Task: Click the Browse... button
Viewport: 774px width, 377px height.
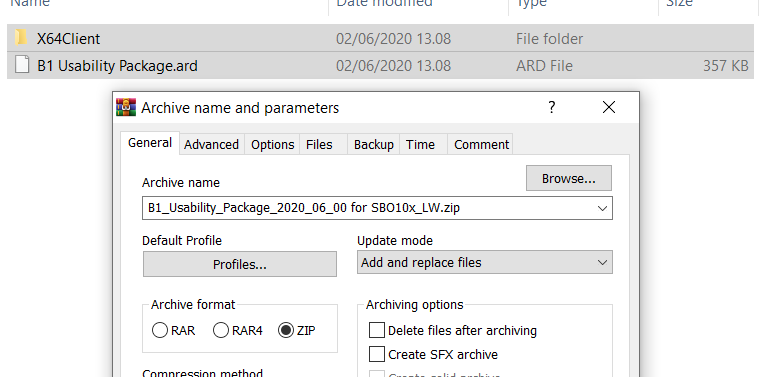Action: [569, 178]
